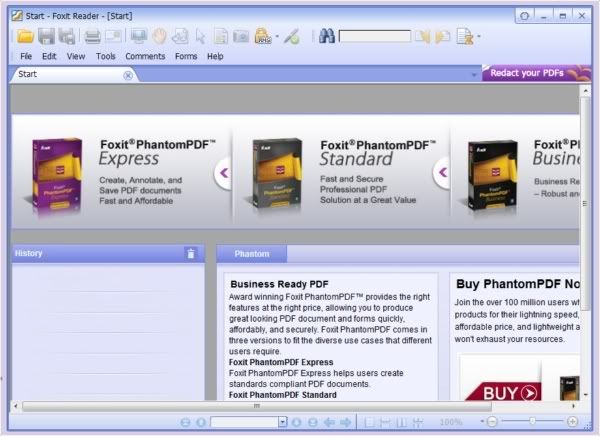Open the Tools menu
The image size is (600, 436).
pyautogui.click(x=106, y=56)
